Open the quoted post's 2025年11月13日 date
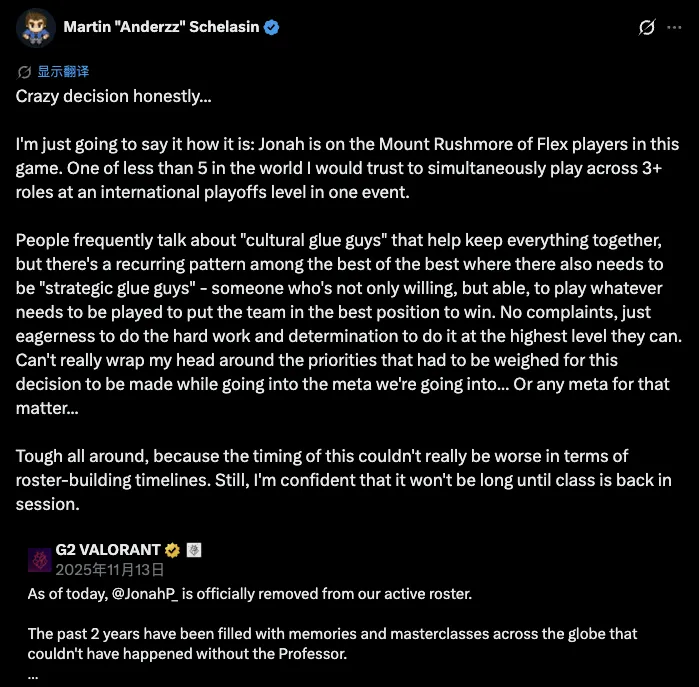This screenshot has height=687, width=699. [x=110, y=568]
